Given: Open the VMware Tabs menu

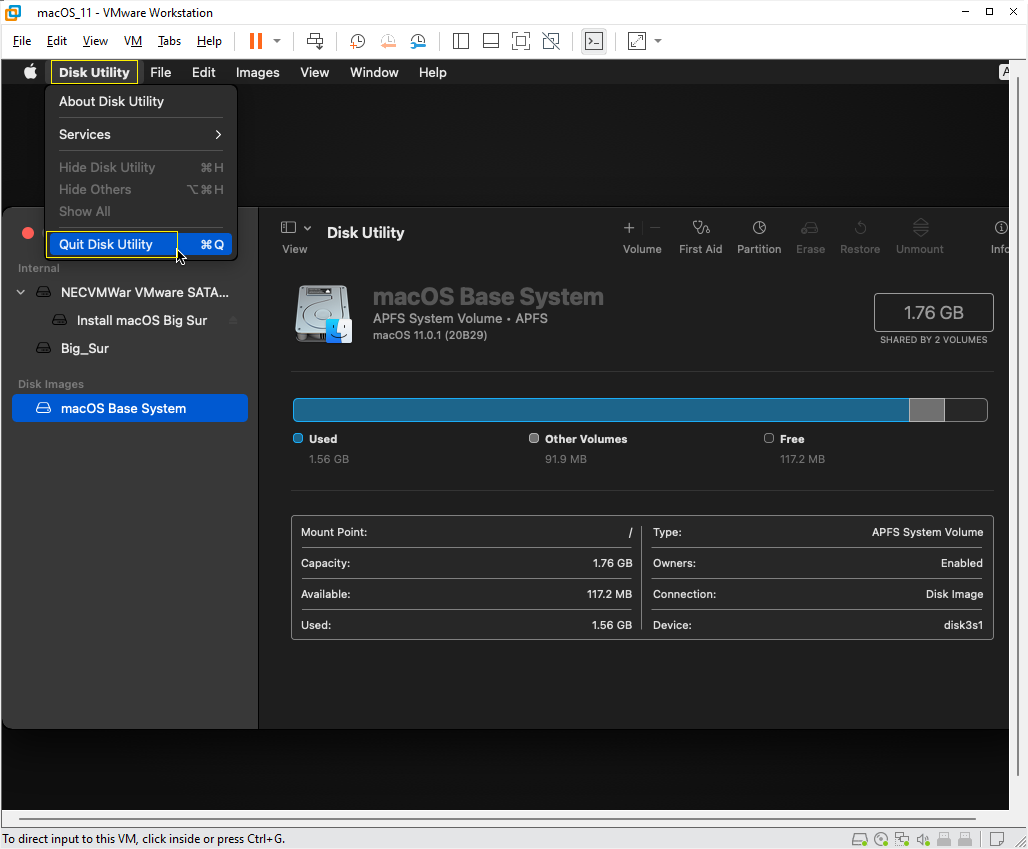Looking at the screenshot, I should [169, 41].
